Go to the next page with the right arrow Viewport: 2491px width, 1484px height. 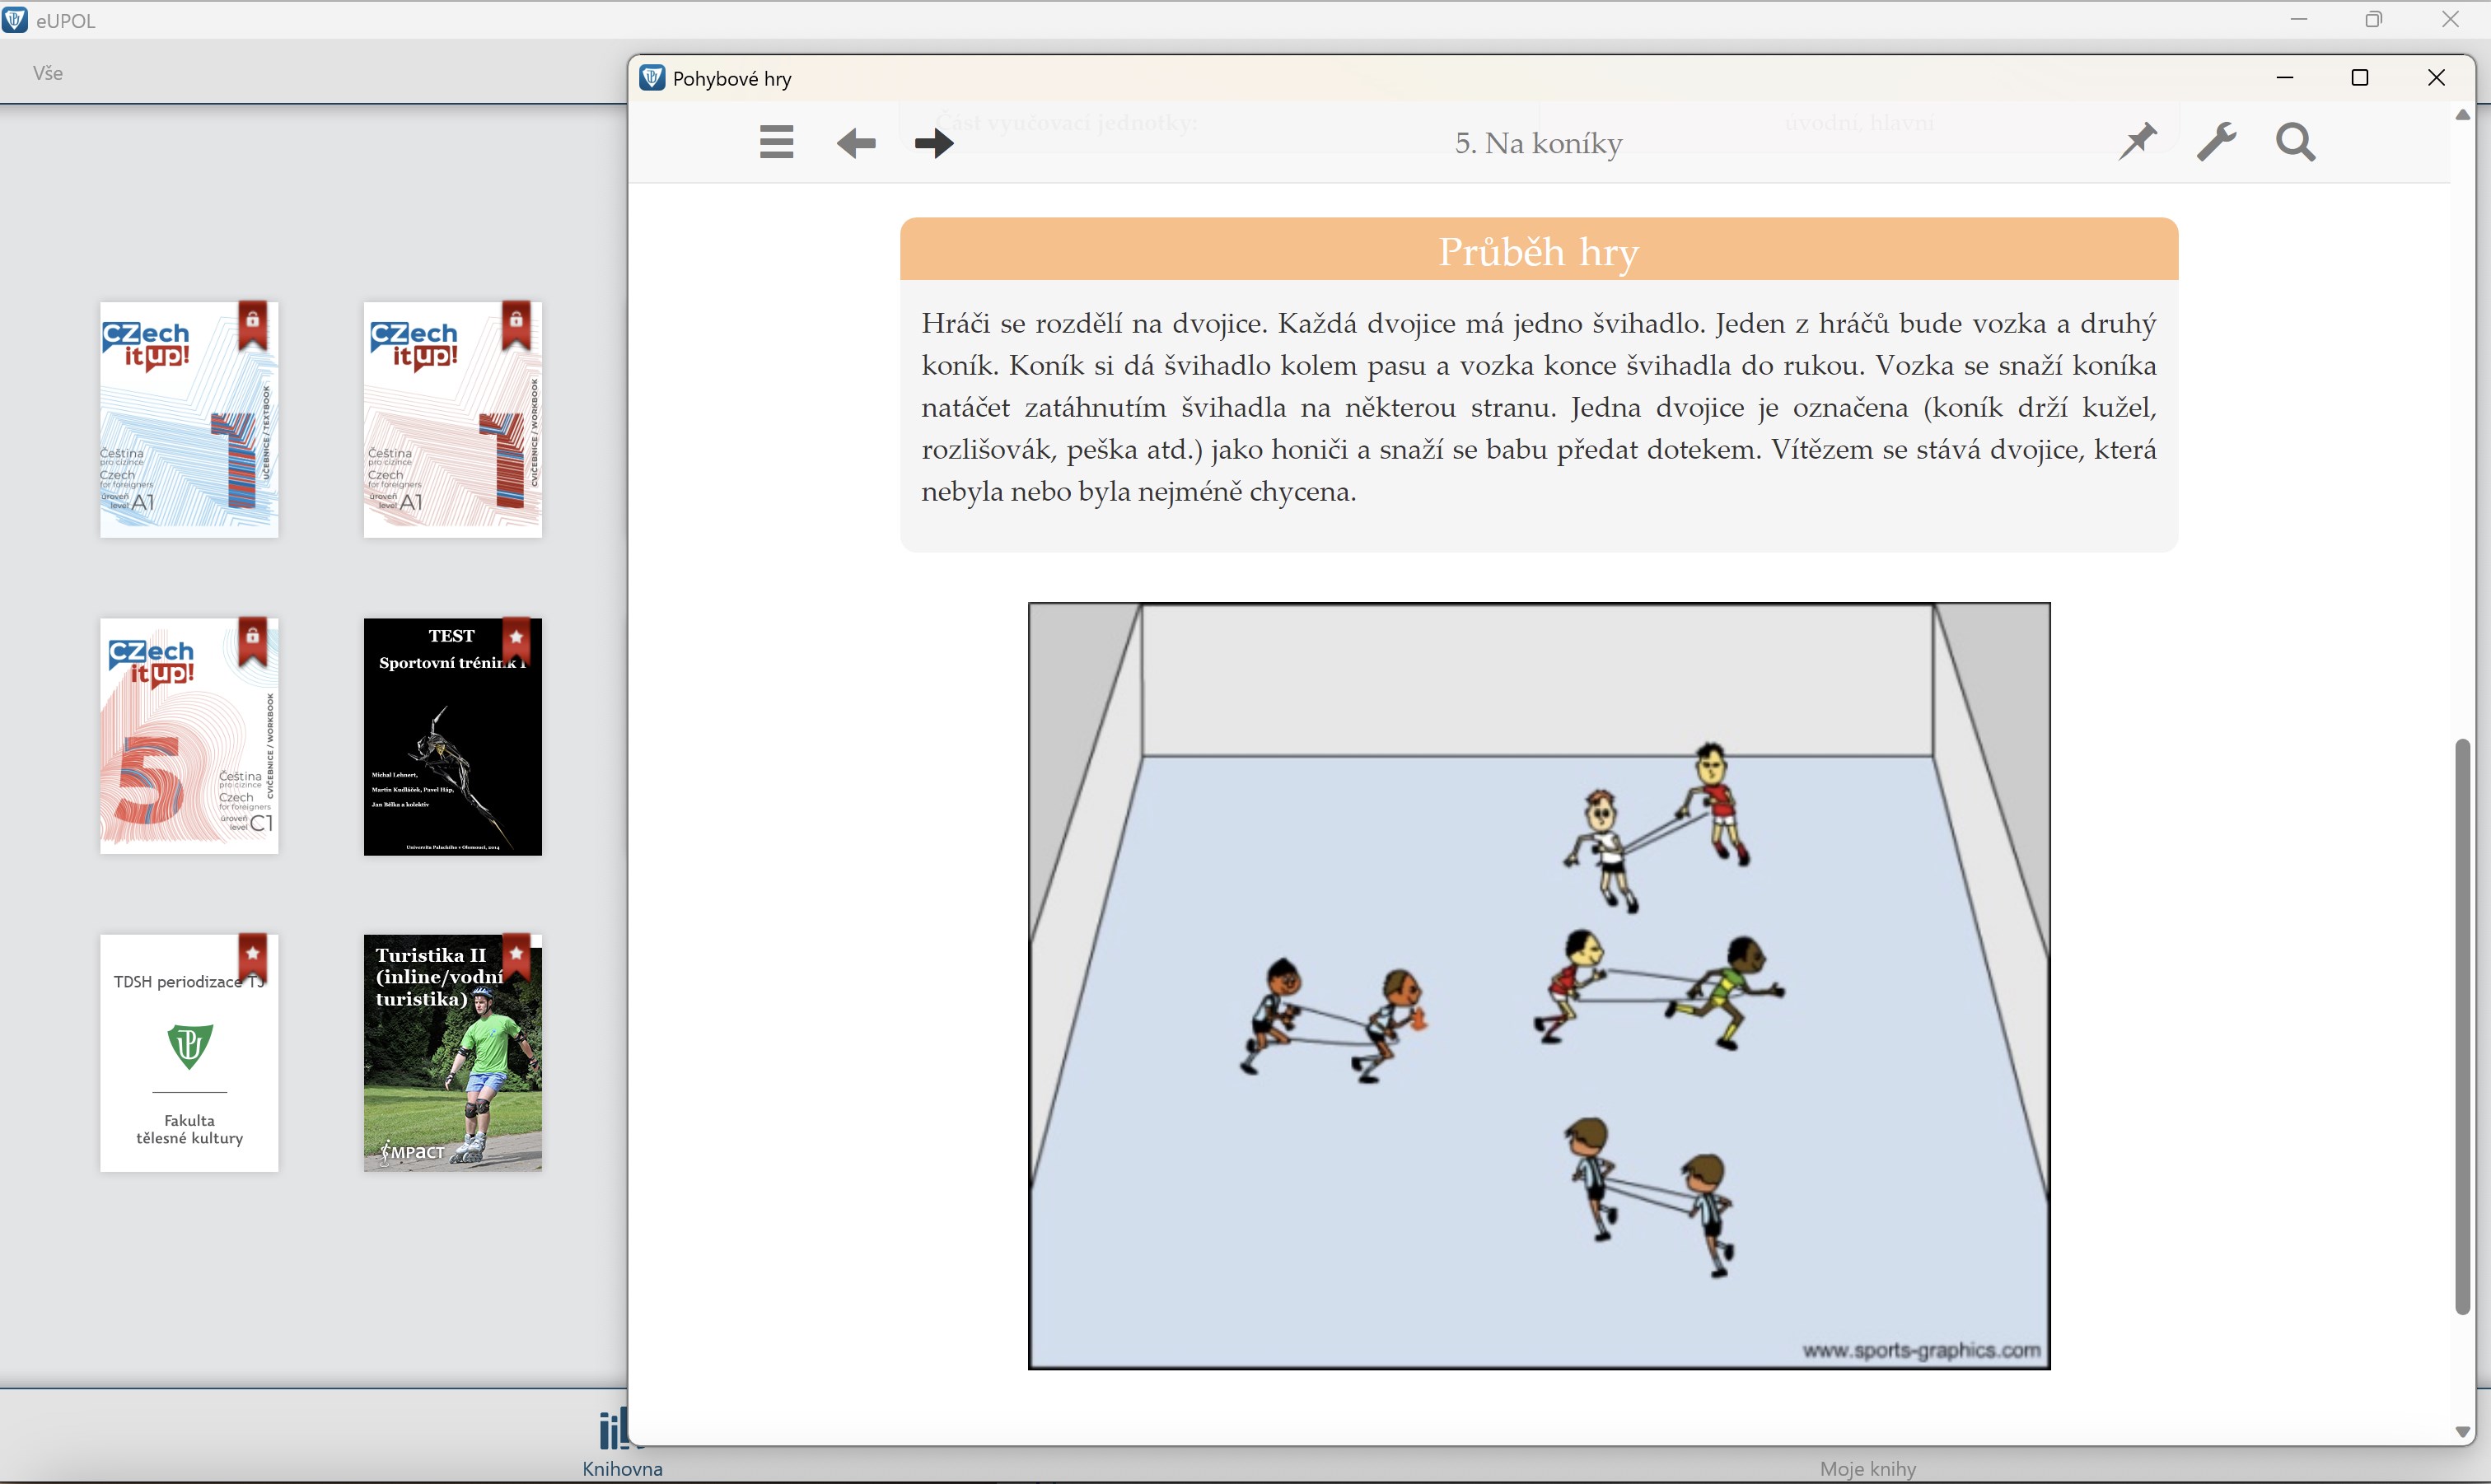(x=934, y=143)
